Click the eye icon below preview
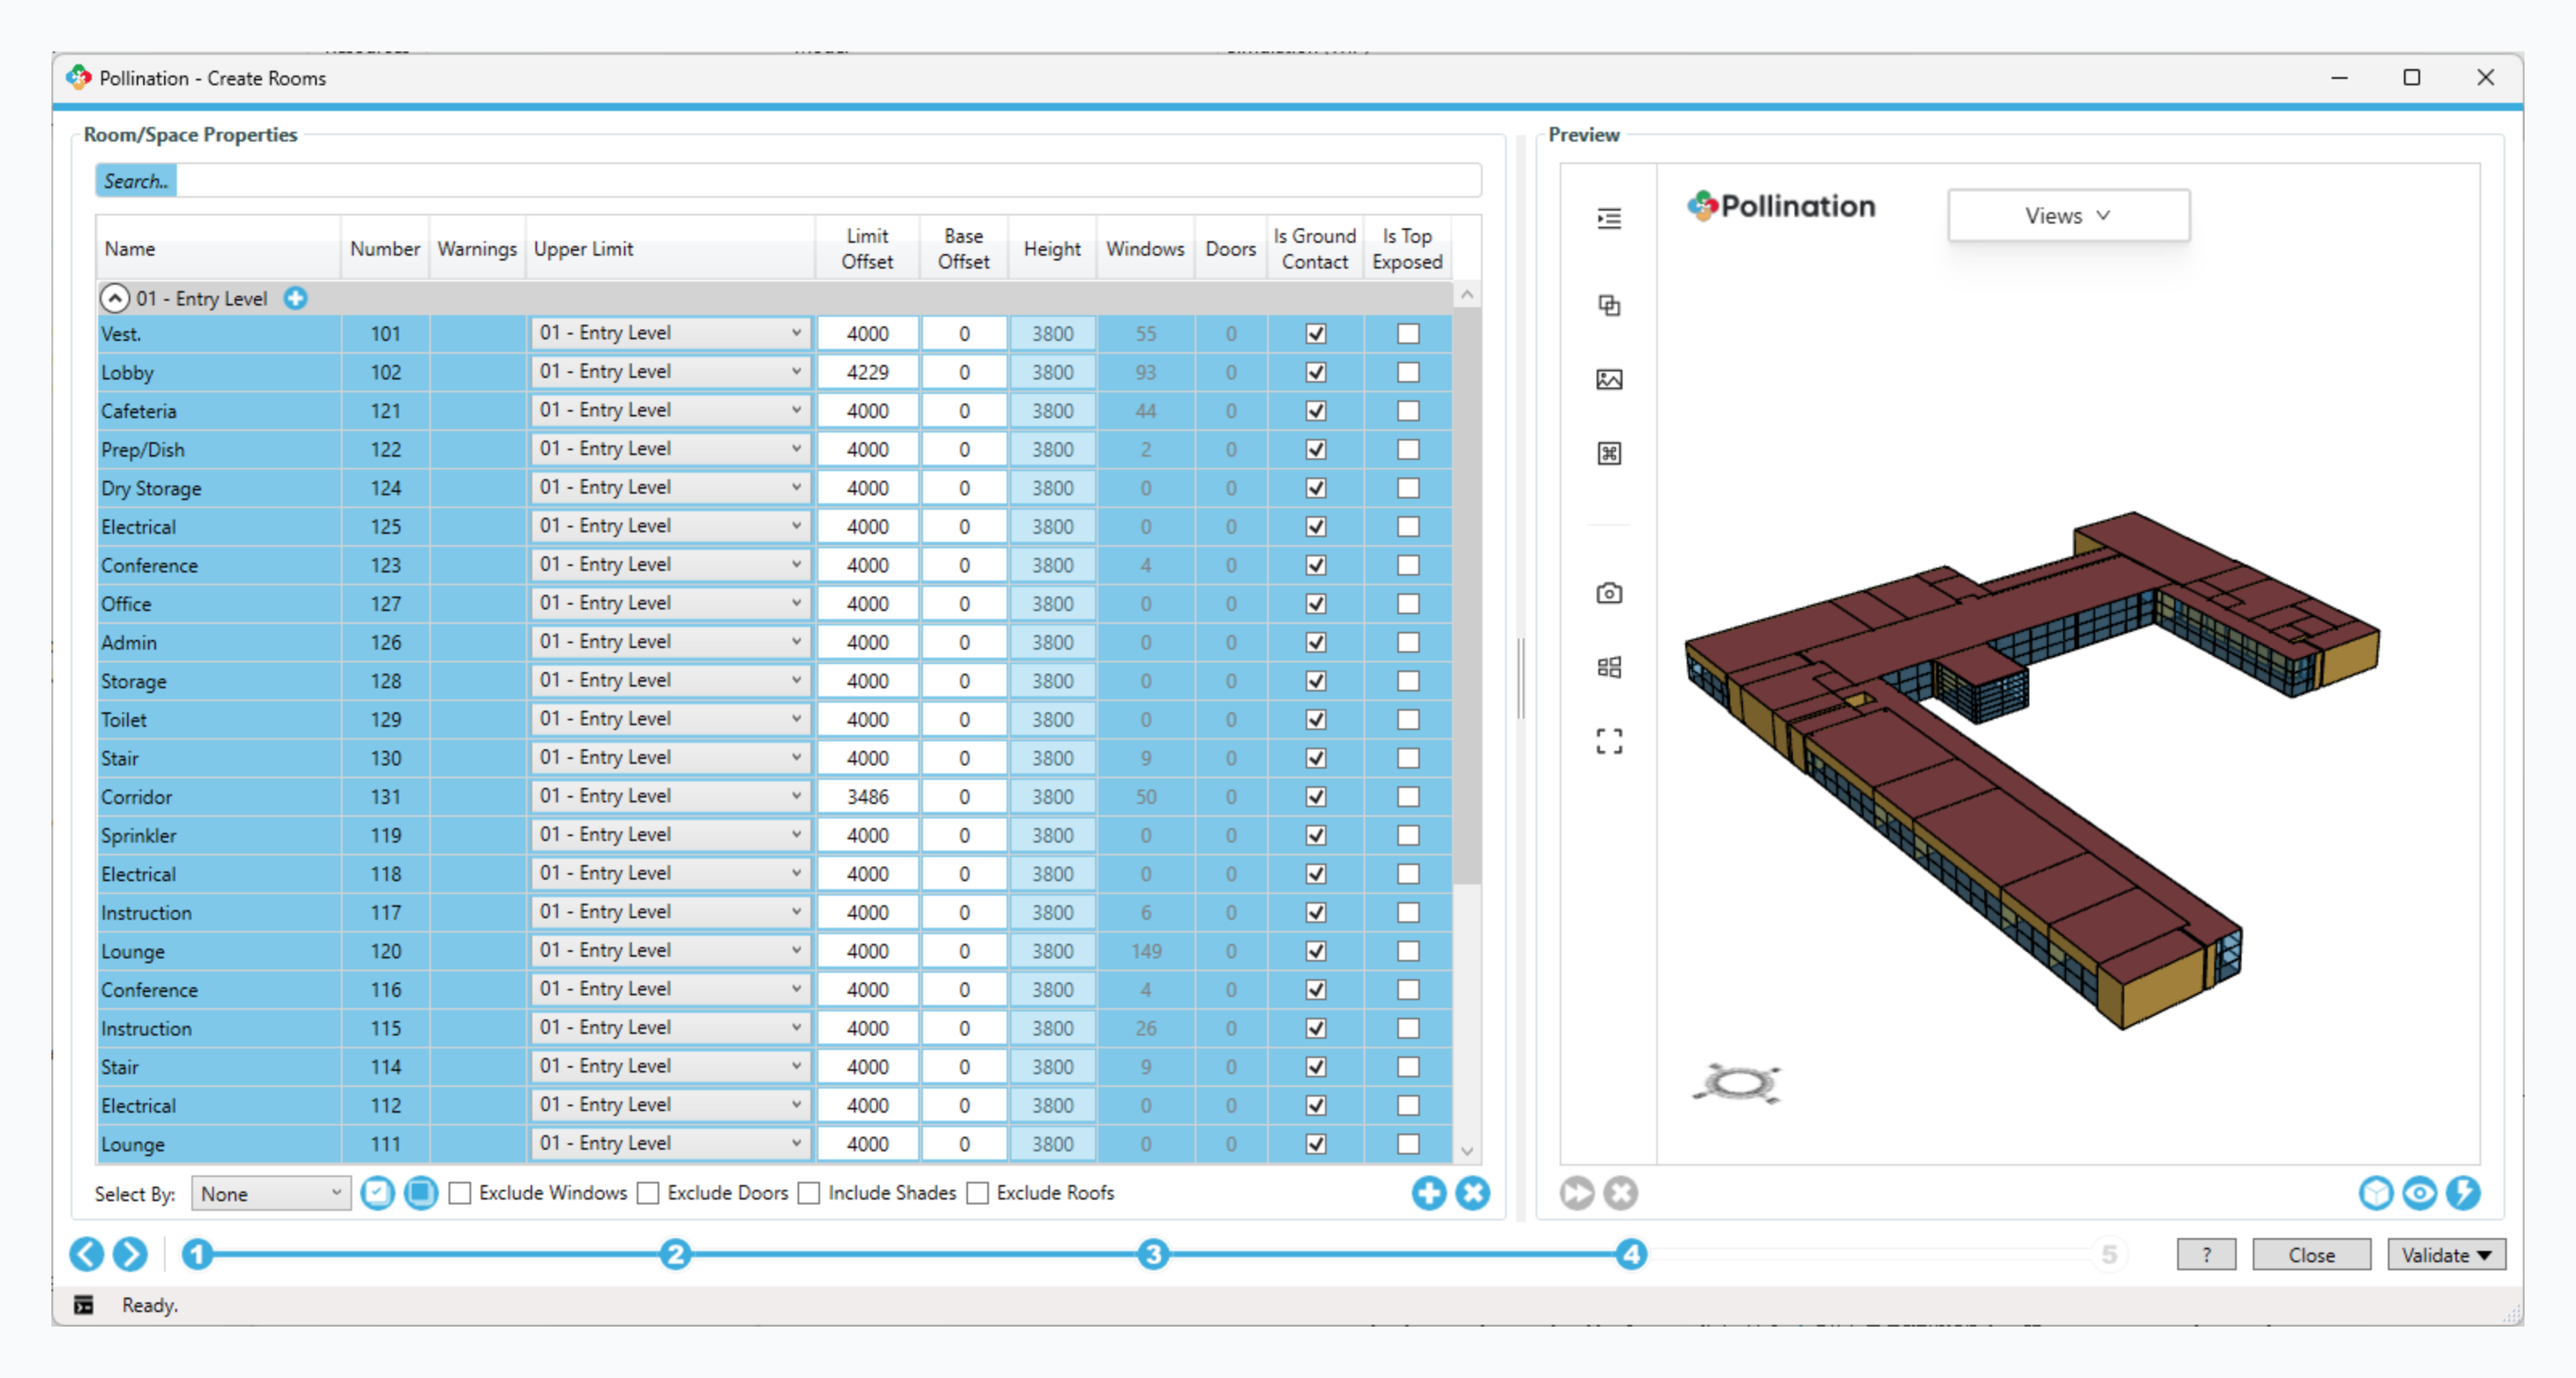The width and height of the screenshot is (2576, 1378). [2419, 1192]
